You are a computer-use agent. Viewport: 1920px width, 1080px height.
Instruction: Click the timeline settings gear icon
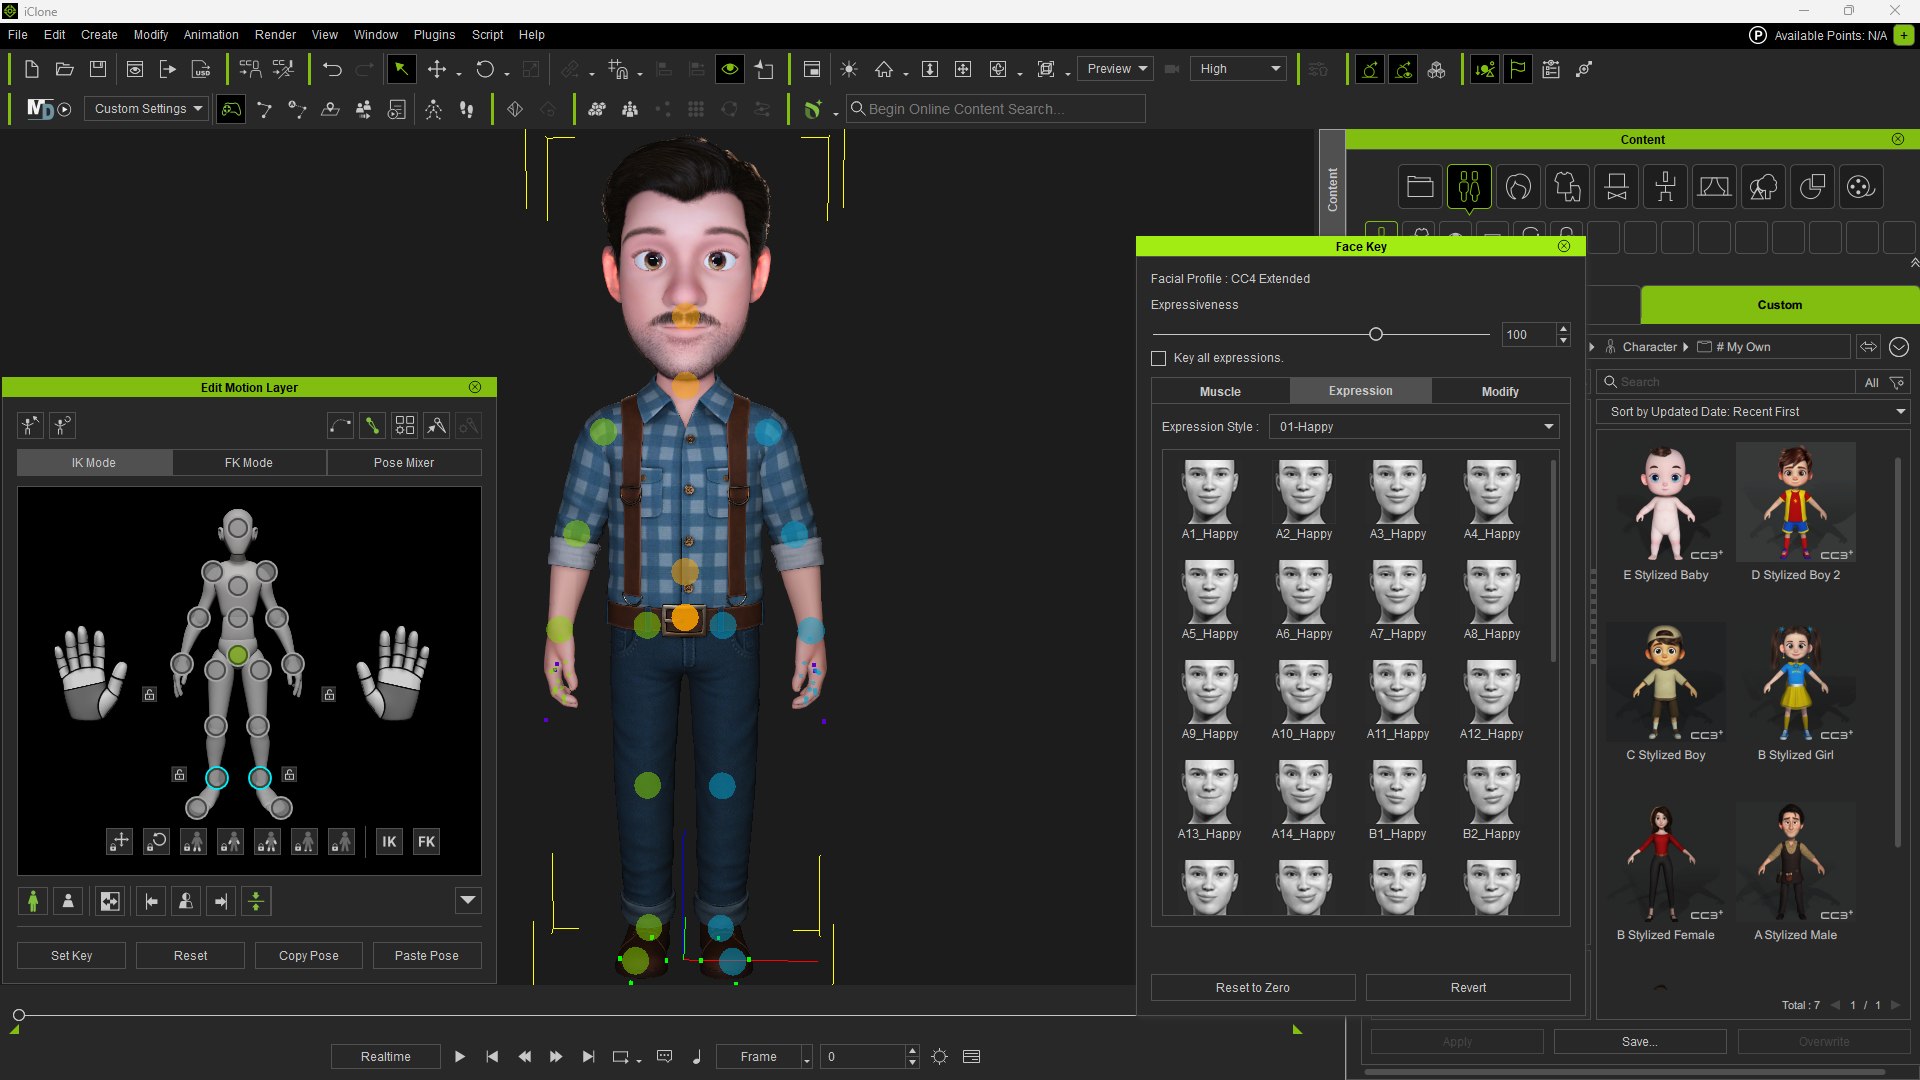(939, 1056)
